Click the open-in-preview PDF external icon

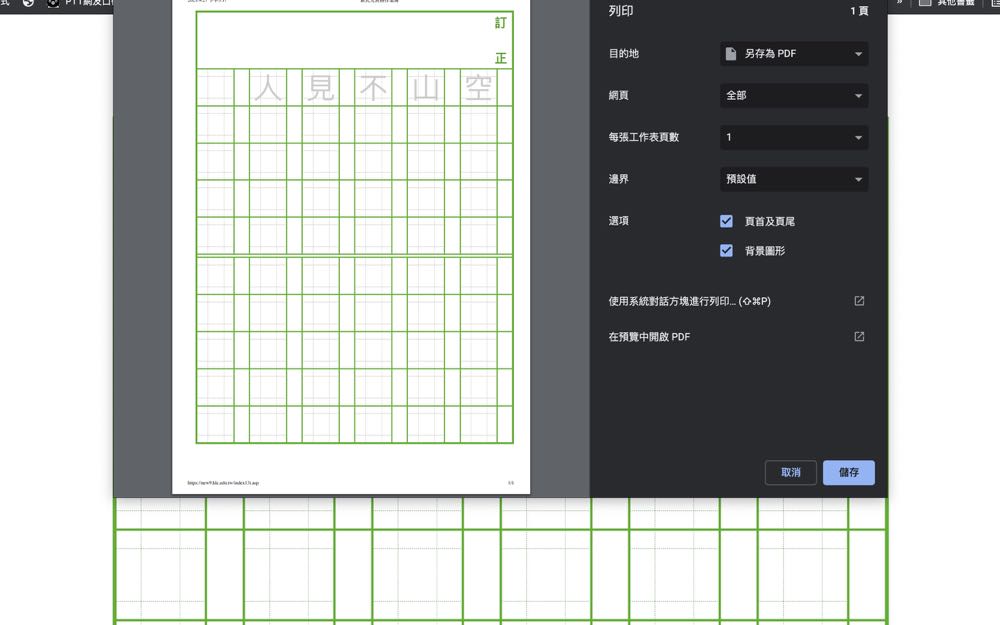(859, 337)
